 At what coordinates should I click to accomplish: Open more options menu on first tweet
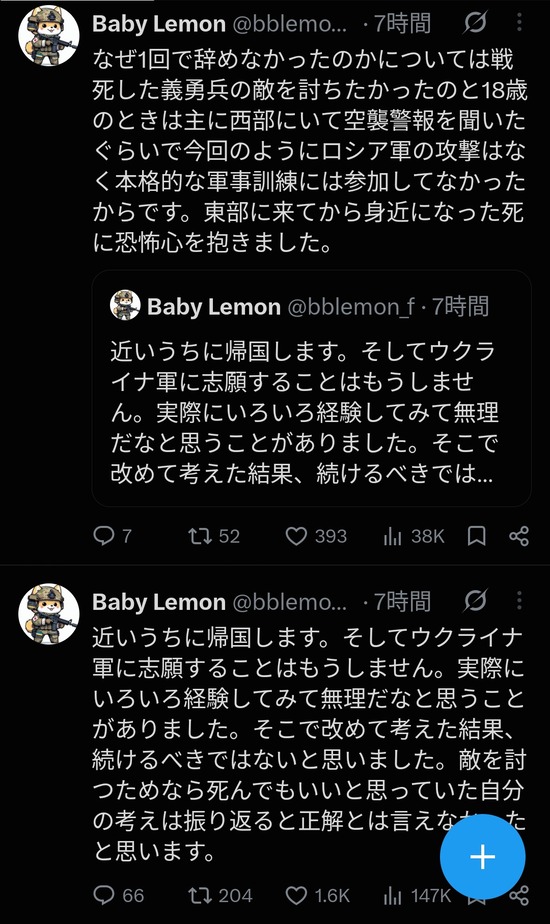click(519, 22)
